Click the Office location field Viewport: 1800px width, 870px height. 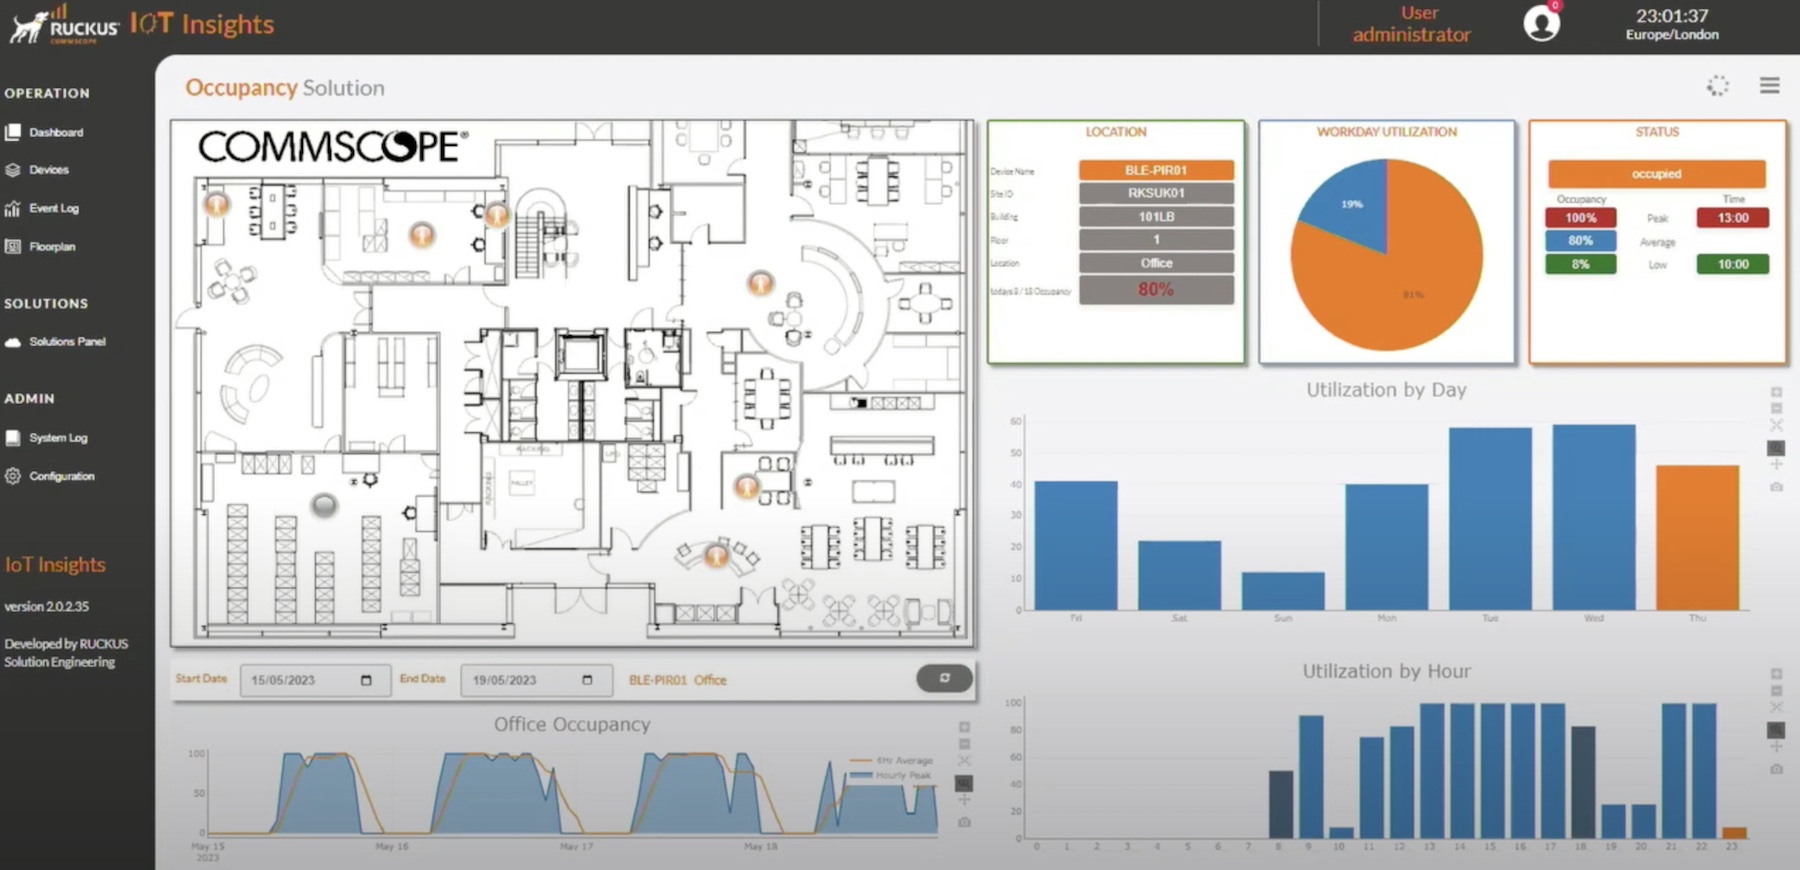point(1156,263)
